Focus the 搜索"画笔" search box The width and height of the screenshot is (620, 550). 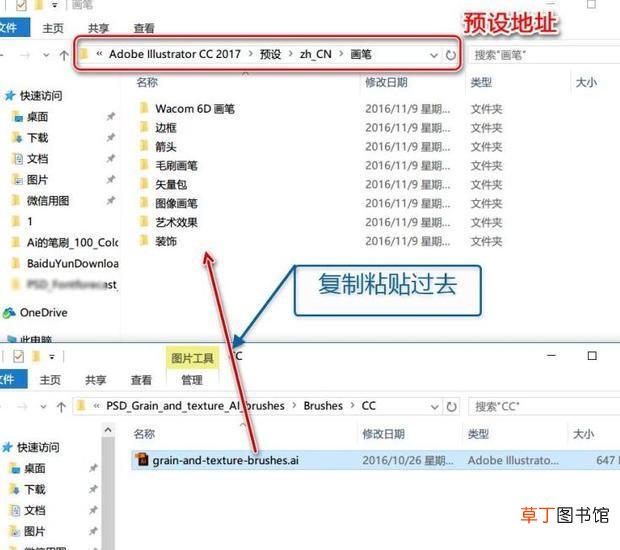tap(544, 55)
